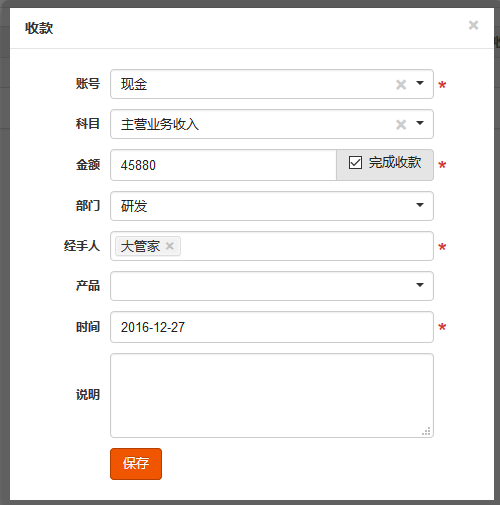Image resolution: width=500 pixels, height=505 pixels.
Task: Focus the 金额 field containing 45880
Action: point(223,165)
